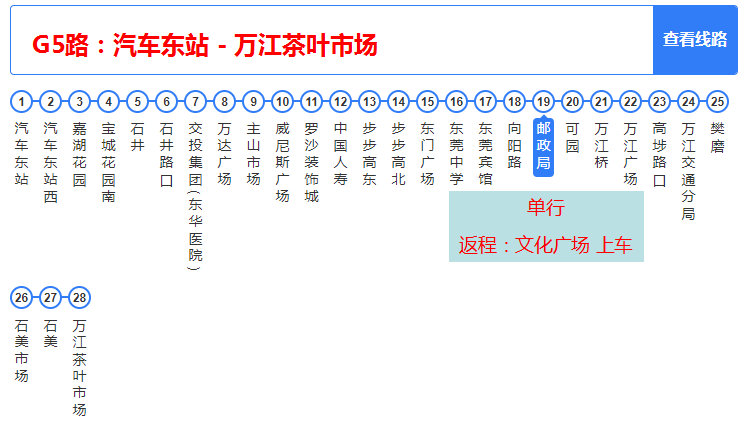The image size is (746, 428).
Task: Click the 步步高东 stop name
Action: tap(370, 154)
